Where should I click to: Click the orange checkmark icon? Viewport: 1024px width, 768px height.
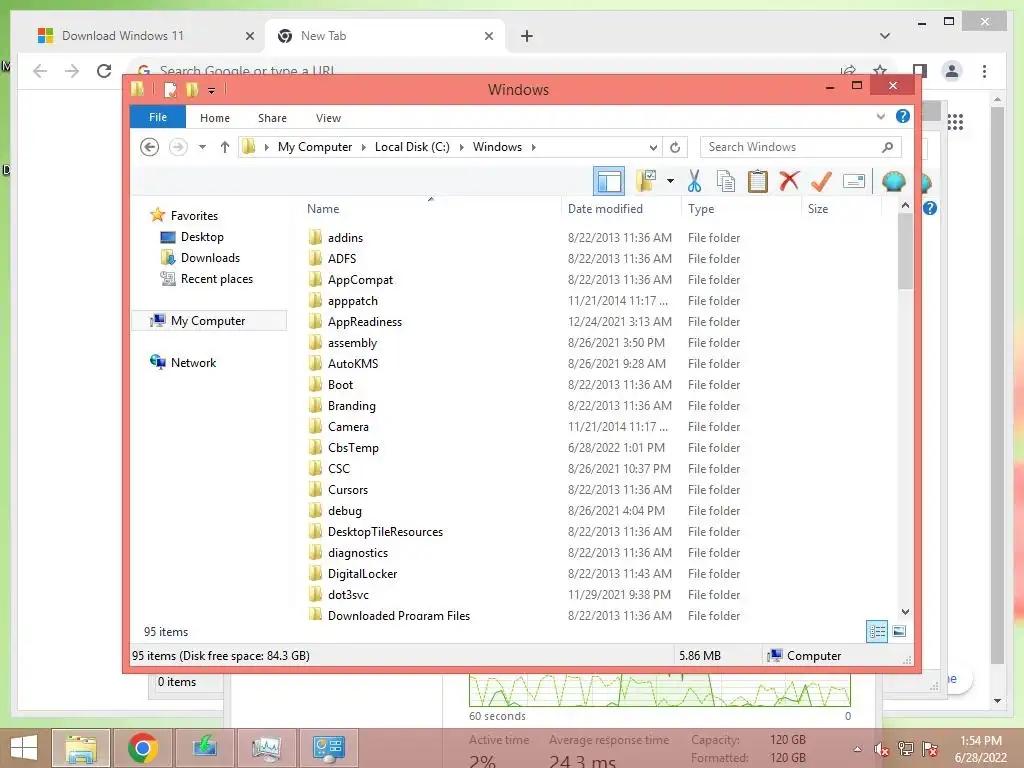(821, 181)
